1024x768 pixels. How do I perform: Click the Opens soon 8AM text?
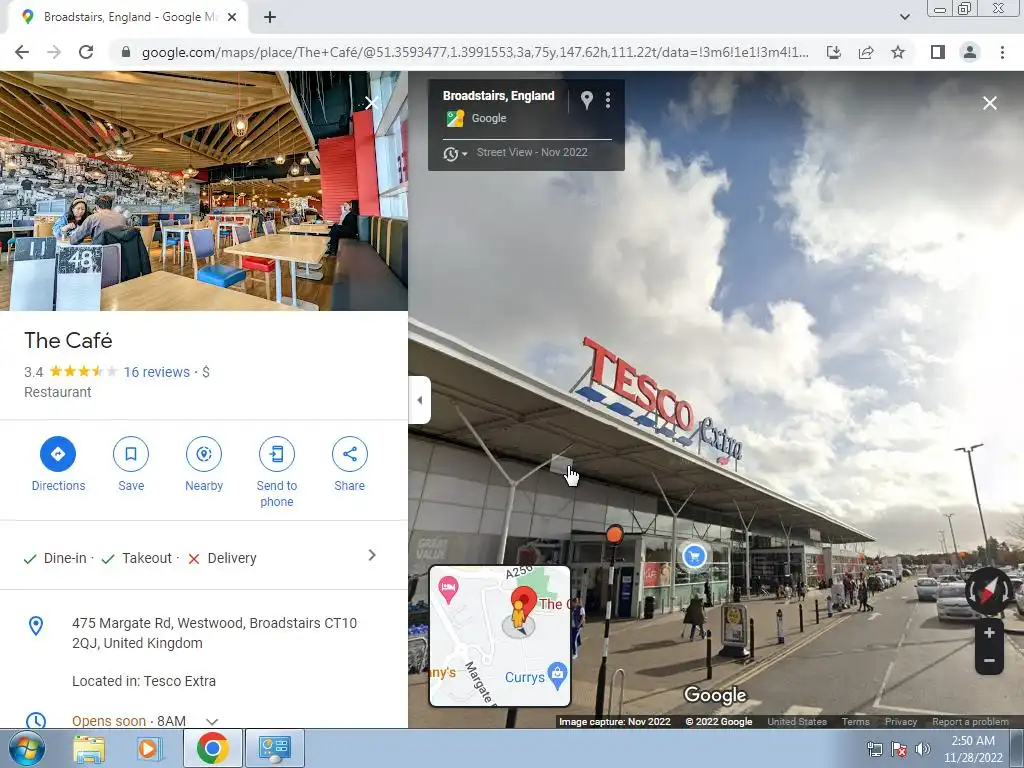(129, 721)
